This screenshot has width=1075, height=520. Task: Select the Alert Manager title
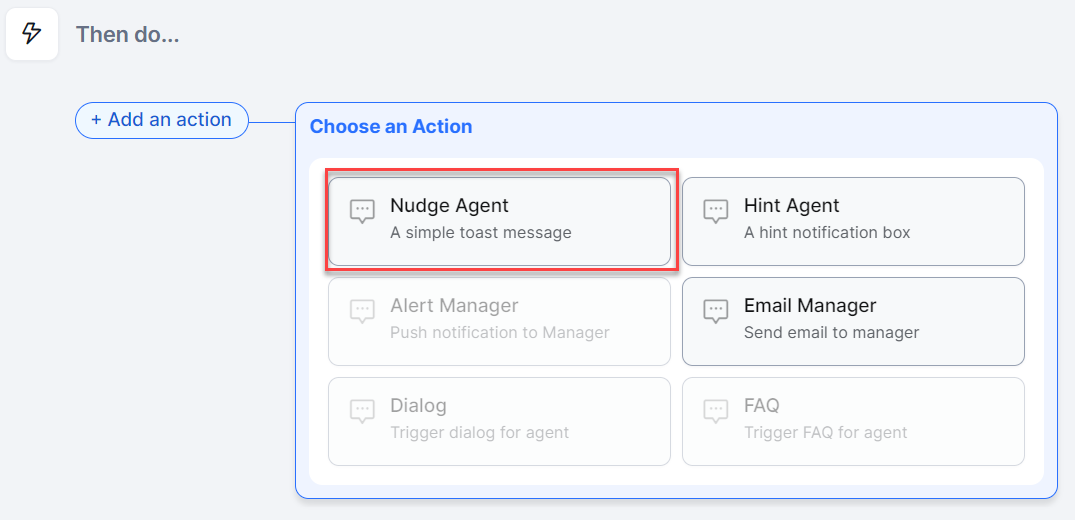tap(454, 305)
